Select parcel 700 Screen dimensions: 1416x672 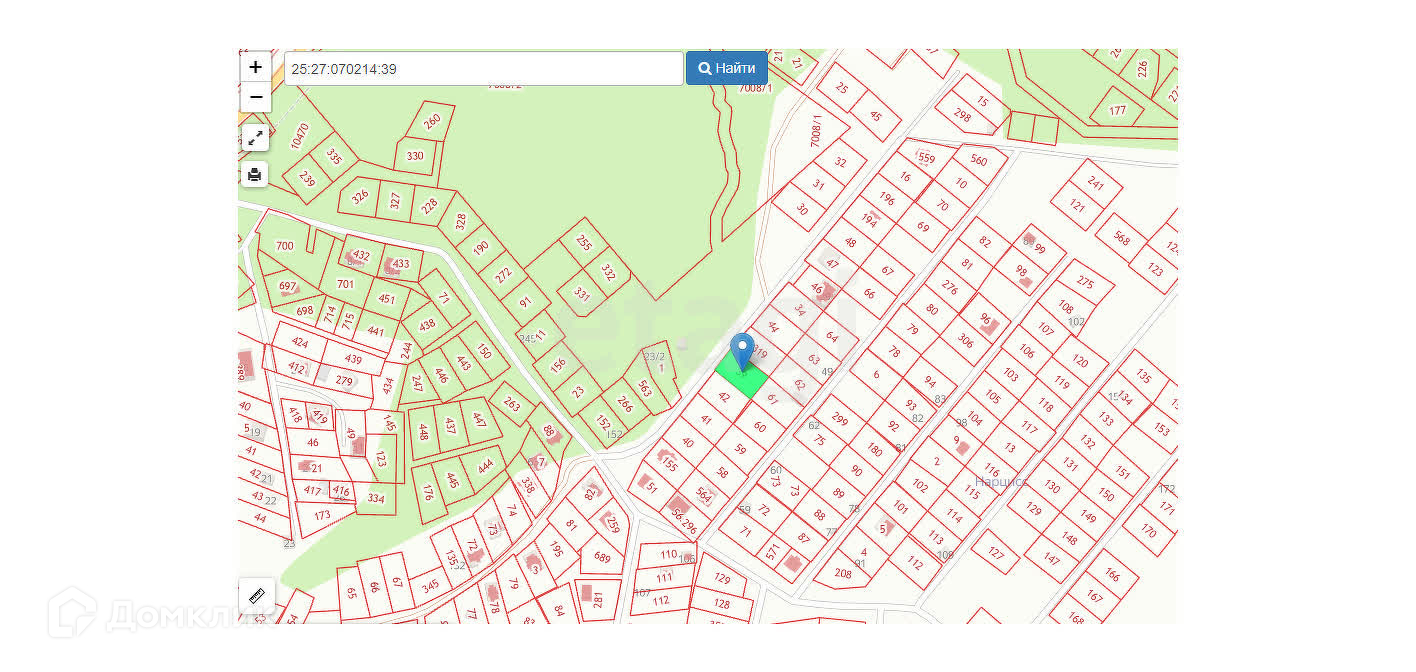click(285, 246)
